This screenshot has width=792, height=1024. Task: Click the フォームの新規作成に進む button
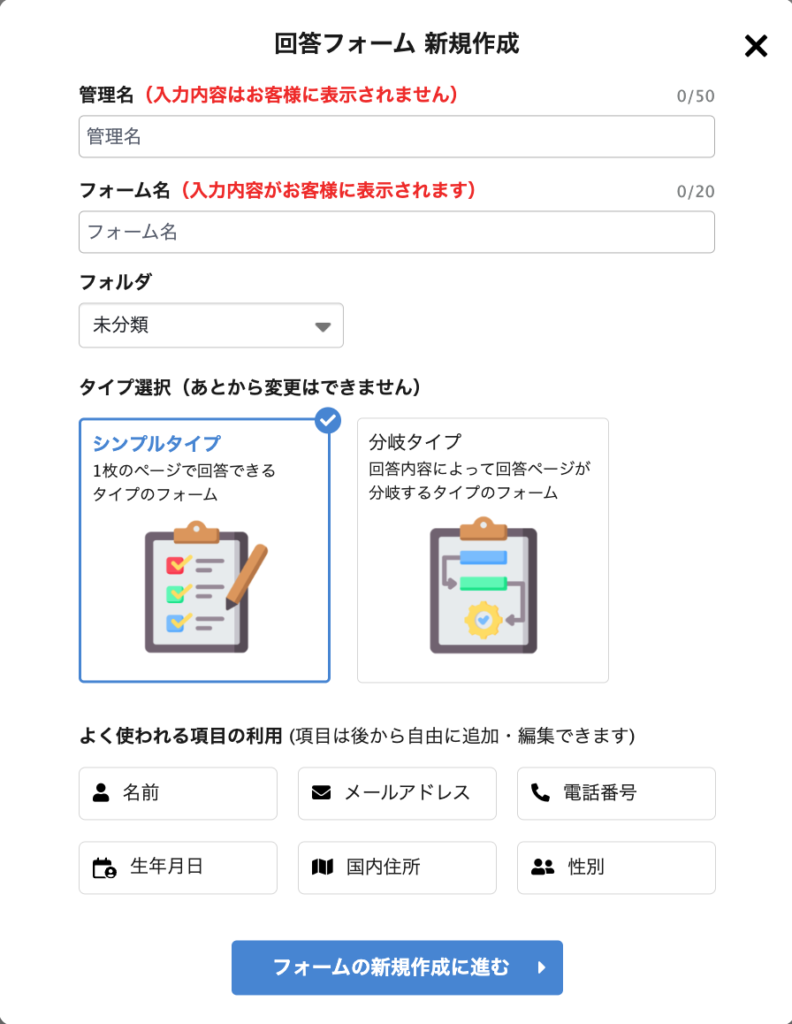pyautogui.click(x=397, y=967)
